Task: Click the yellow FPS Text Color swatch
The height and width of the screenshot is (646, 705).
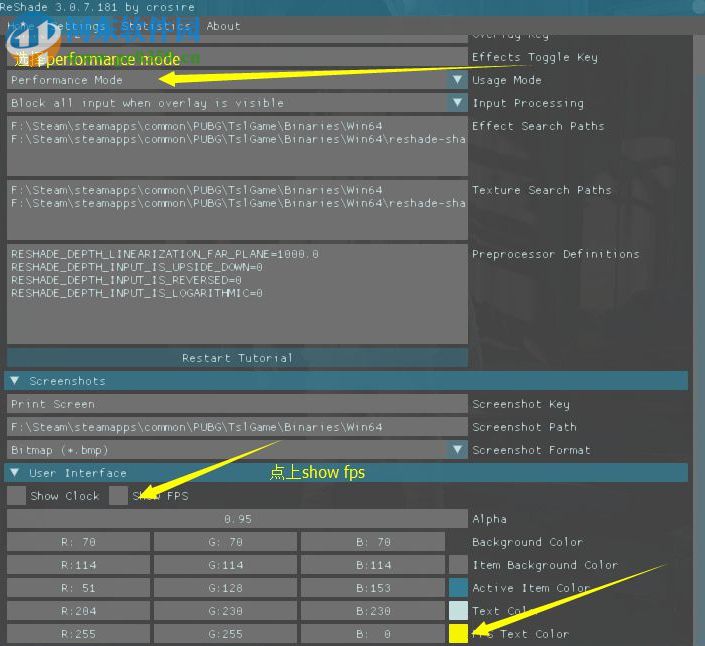Action: tap(458, 633)
